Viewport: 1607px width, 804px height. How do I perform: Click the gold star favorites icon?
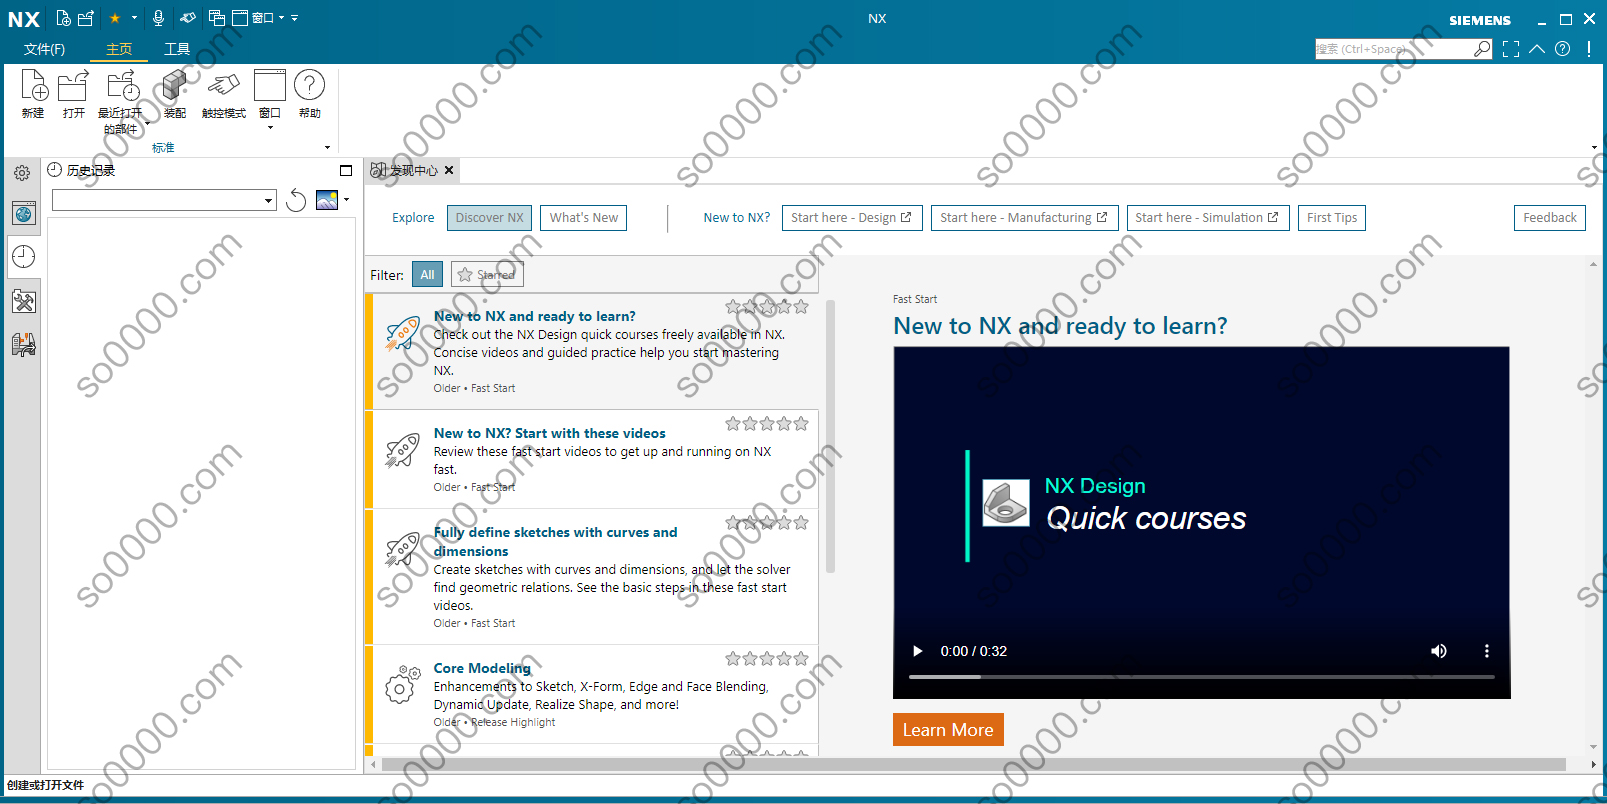[x=115, y=18]
